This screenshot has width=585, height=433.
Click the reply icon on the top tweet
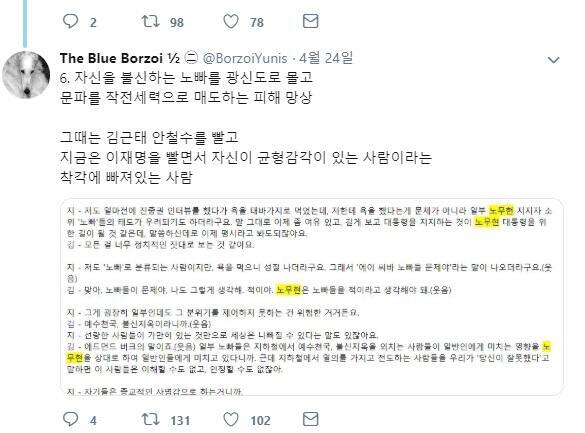pyautogui.click(x=71, y=21)
